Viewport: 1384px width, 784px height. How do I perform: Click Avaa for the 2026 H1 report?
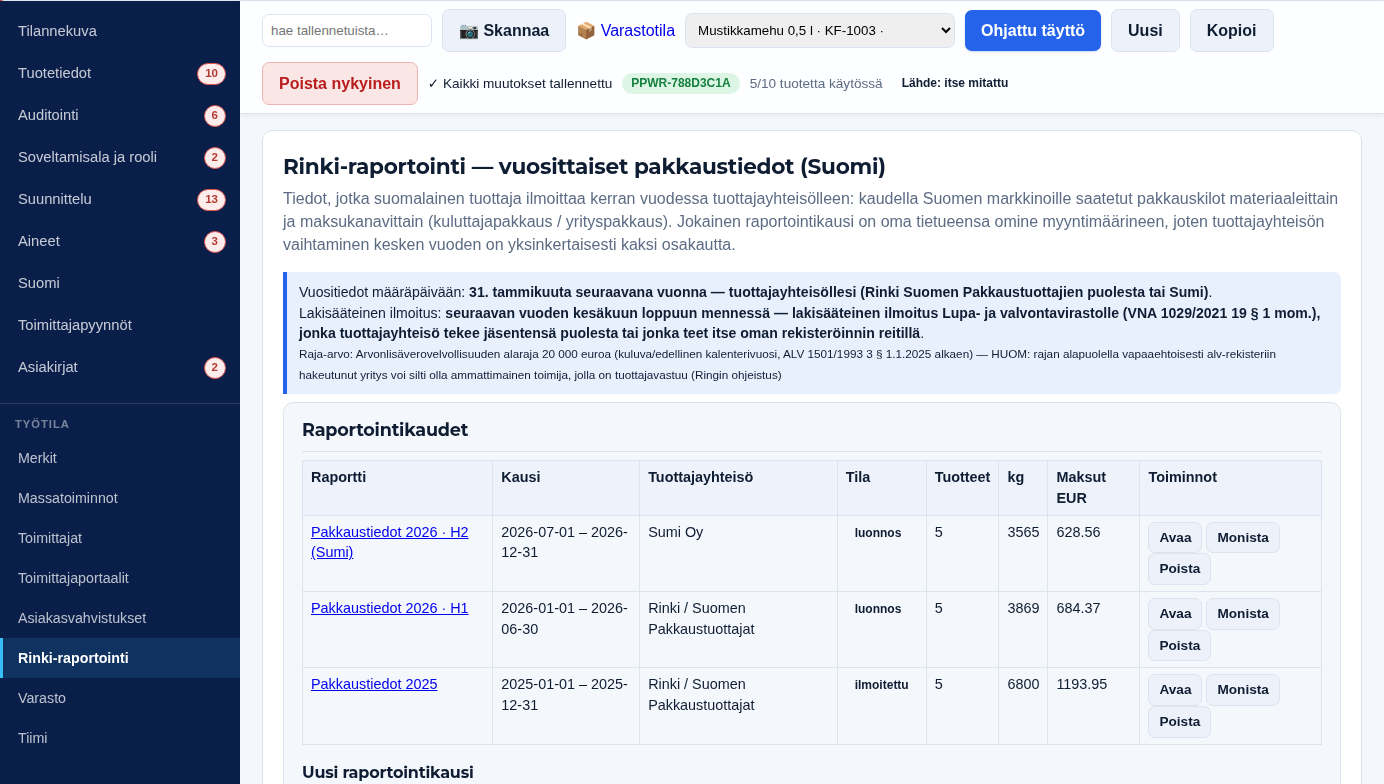coord(1175,613)
